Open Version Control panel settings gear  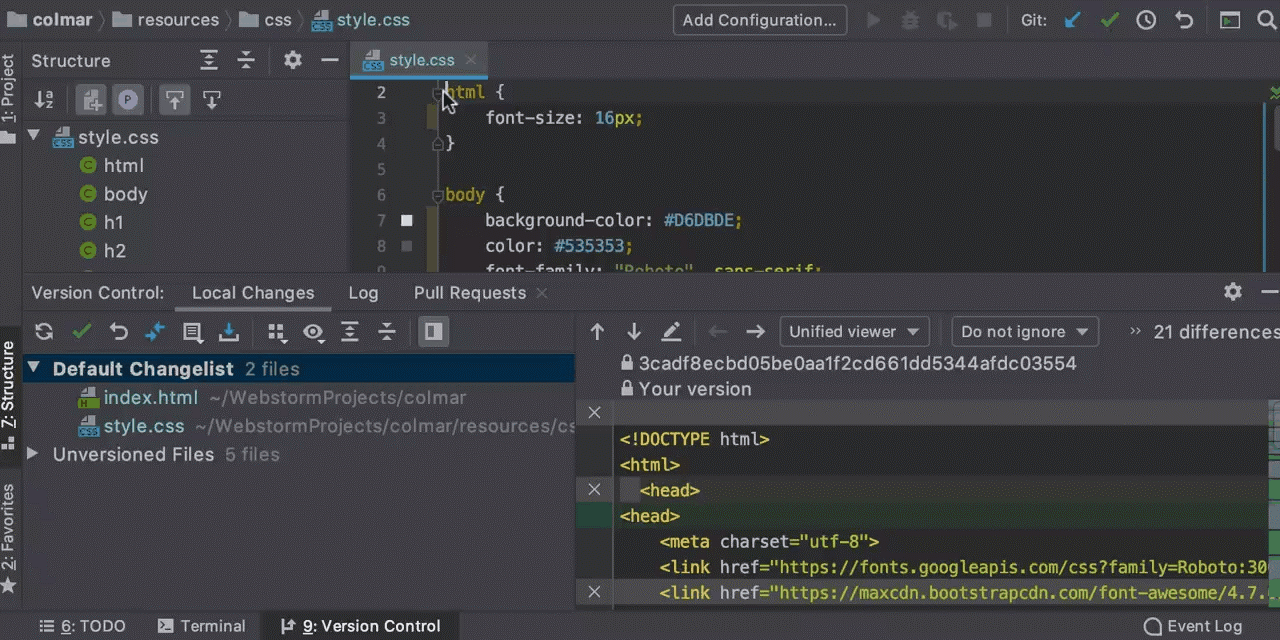tap(1233, 292)
